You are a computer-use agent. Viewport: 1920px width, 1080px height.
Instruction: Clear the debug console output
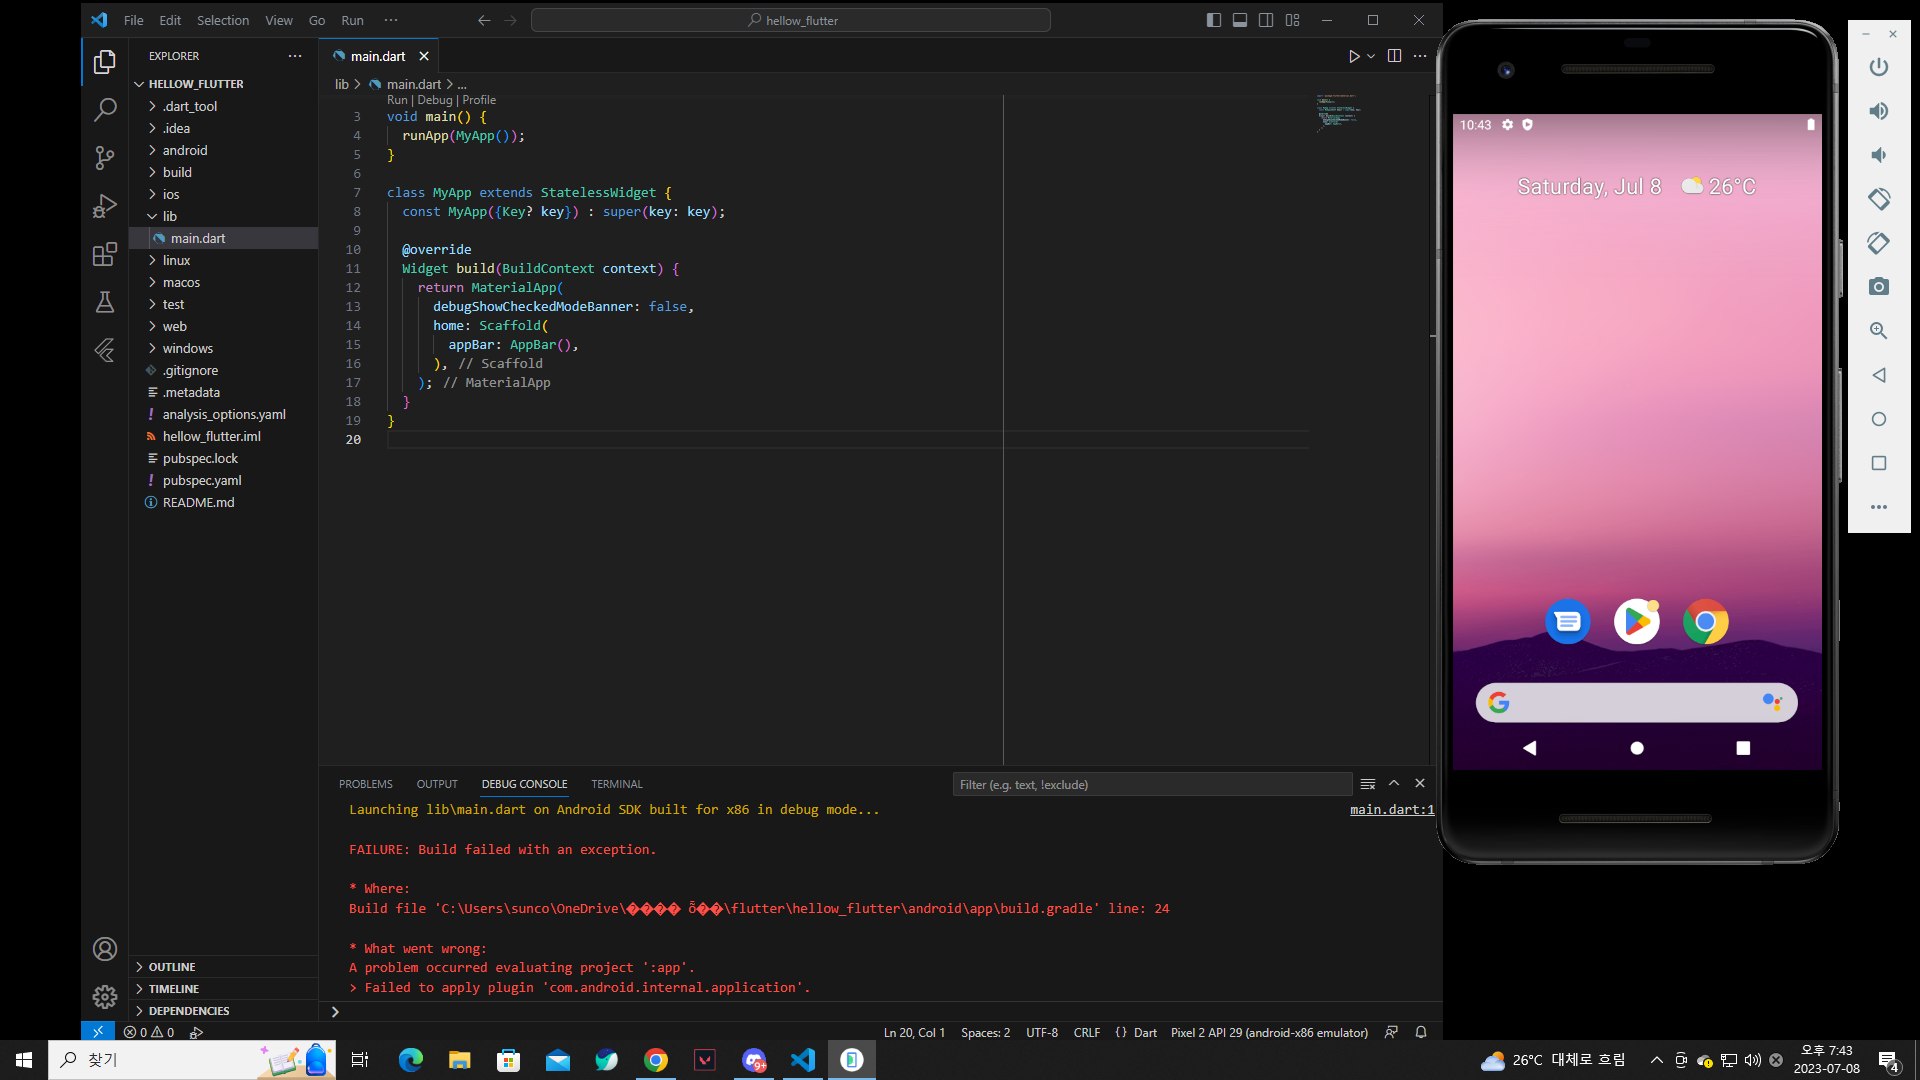(1368, 784)
